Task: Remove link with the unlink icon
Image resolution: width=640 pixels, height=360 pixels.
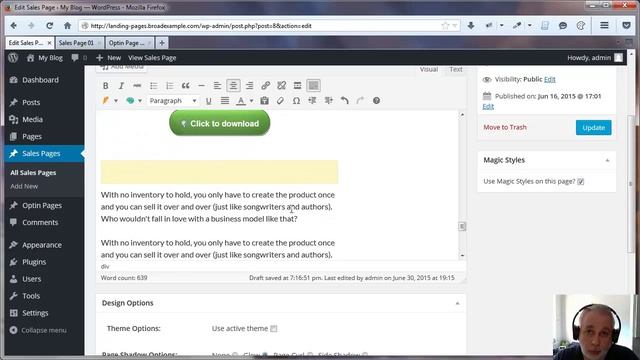Action: (x=281, y=86)
